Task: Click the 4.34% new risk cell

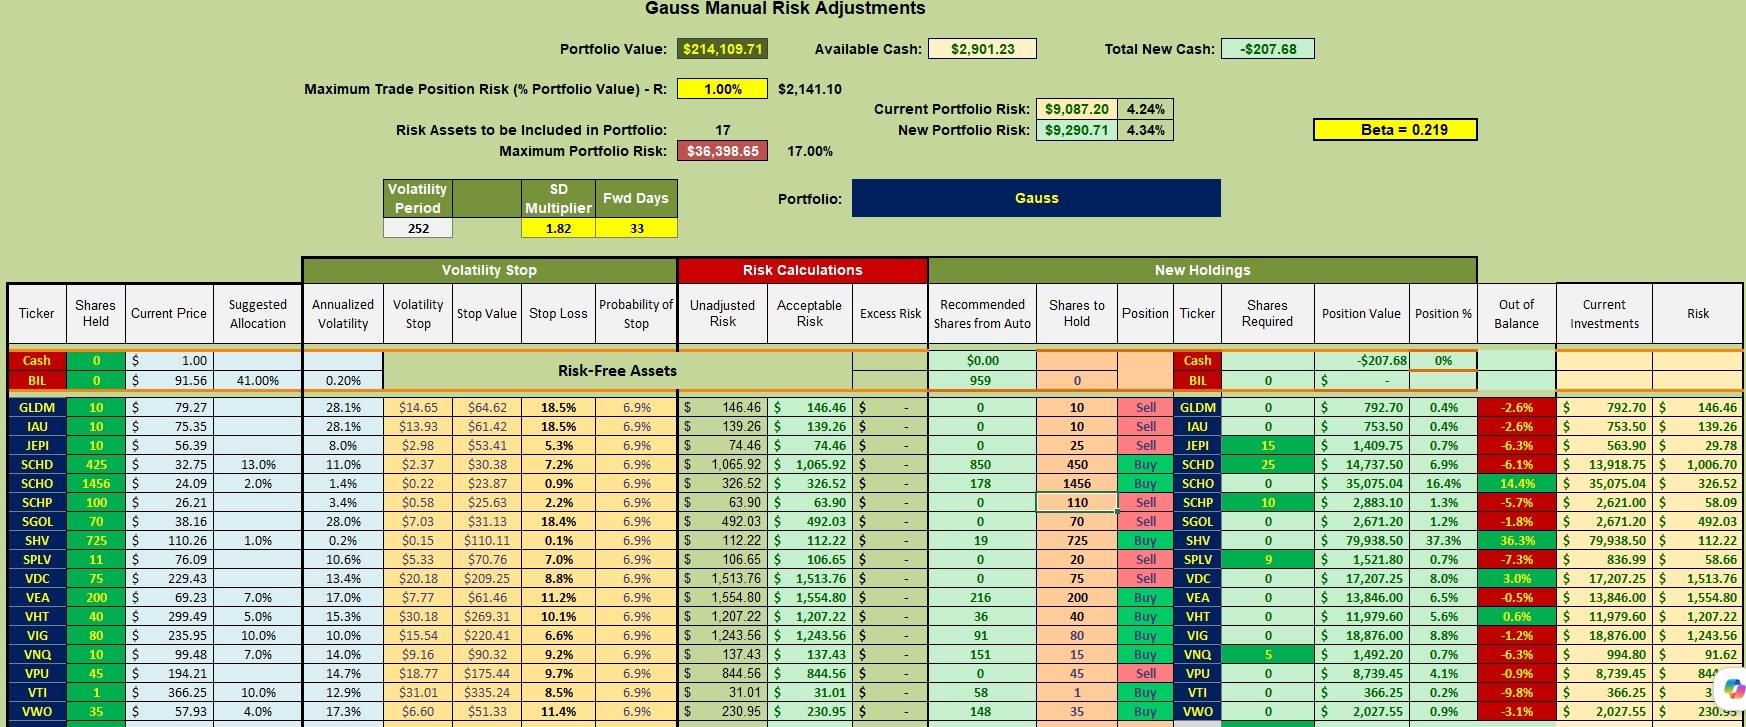Action: [x=1145, y=130]
